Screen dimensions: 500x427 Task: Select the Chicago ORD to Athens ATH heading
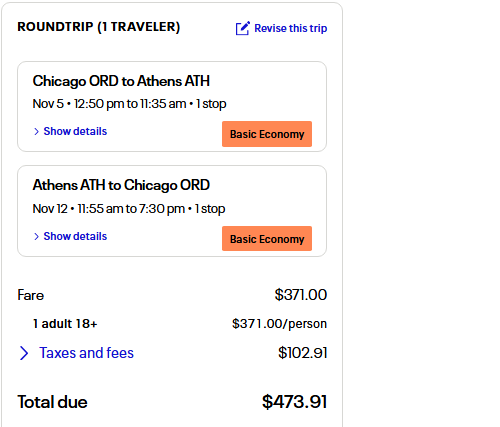pos(121,81)
